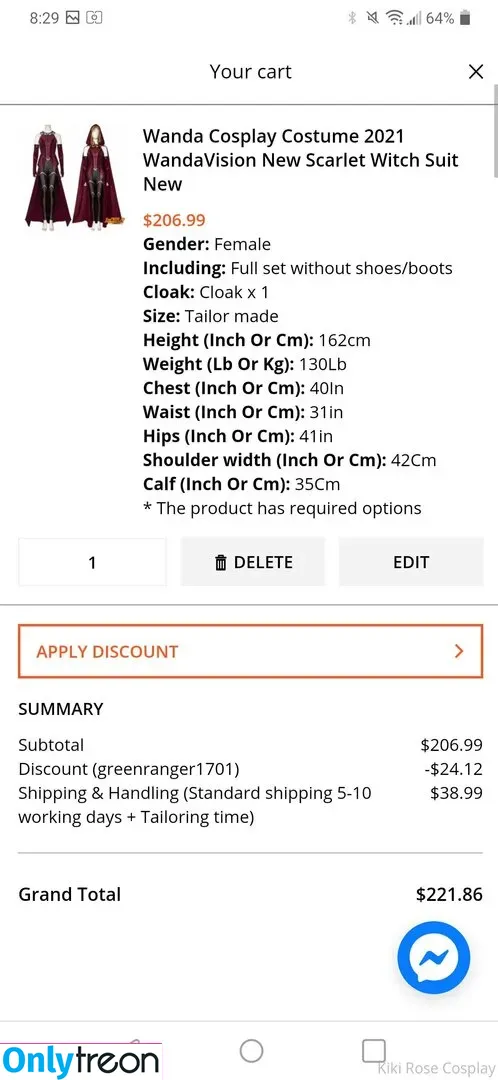Open the Wanda Cosplay Costume product title
The width and height of the screenshot is (498, 1080).
pyautogui.click(x=301, y=160)
